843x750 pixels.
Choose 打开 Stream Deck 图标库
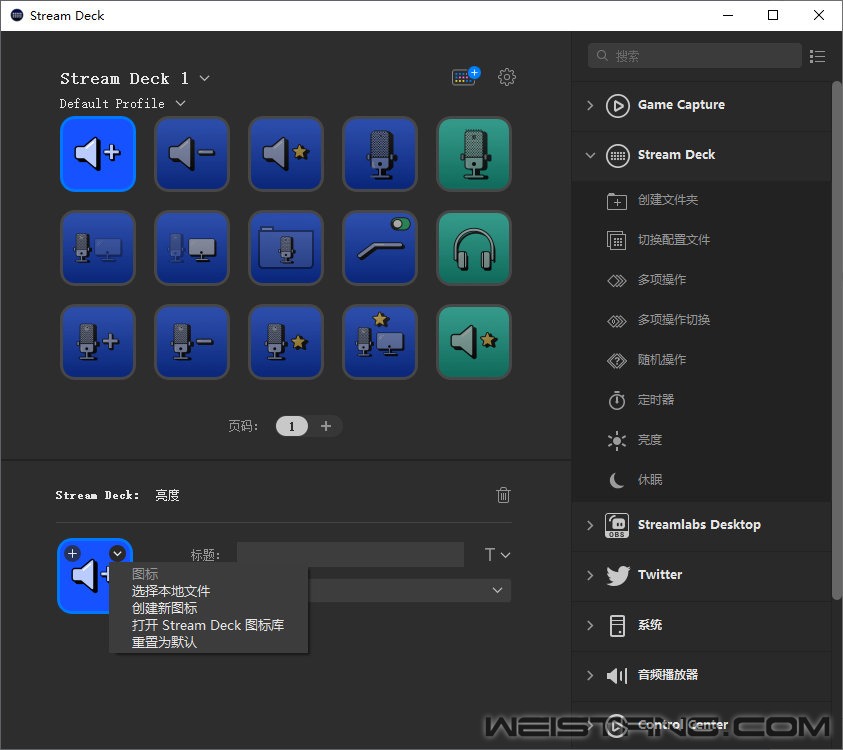tap(208, 625)
